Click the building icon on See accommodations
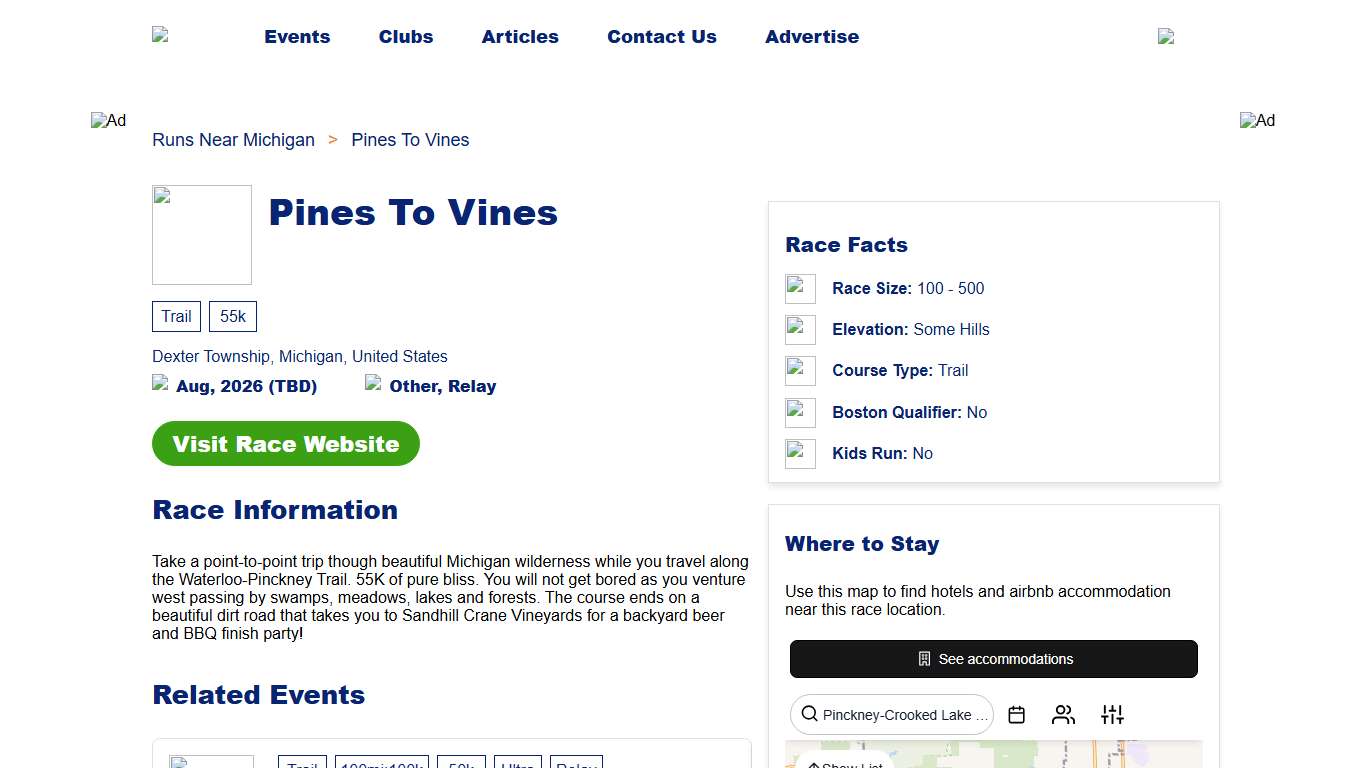 [922, 659]
